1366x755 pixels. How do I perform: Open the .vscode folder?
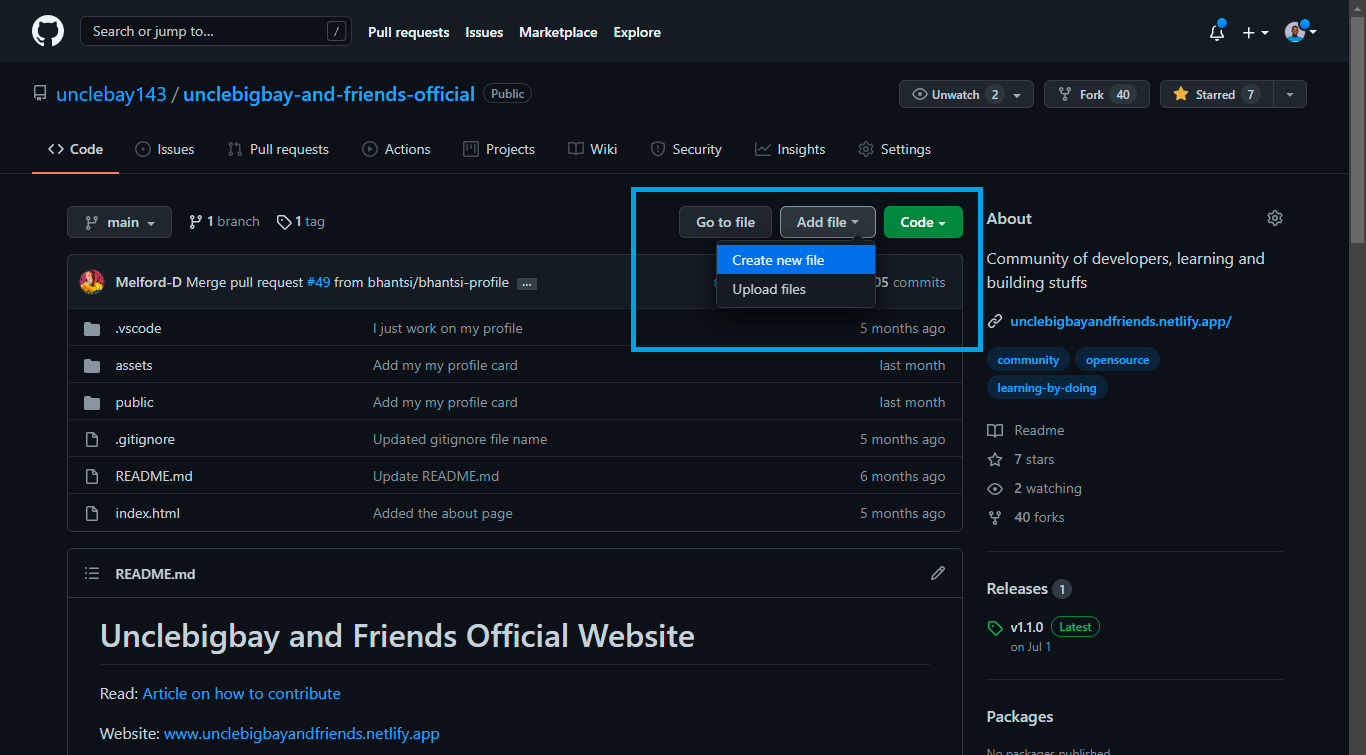tap(138, 328)
